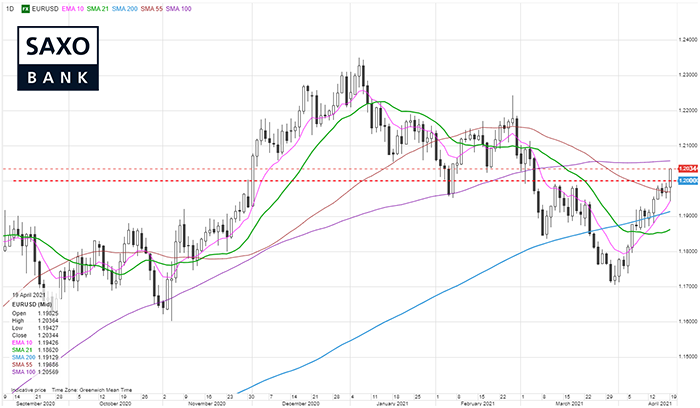Select SMA 21 in the top legend
This screenshot has height=408, width=700.
(x=98, y=8)
